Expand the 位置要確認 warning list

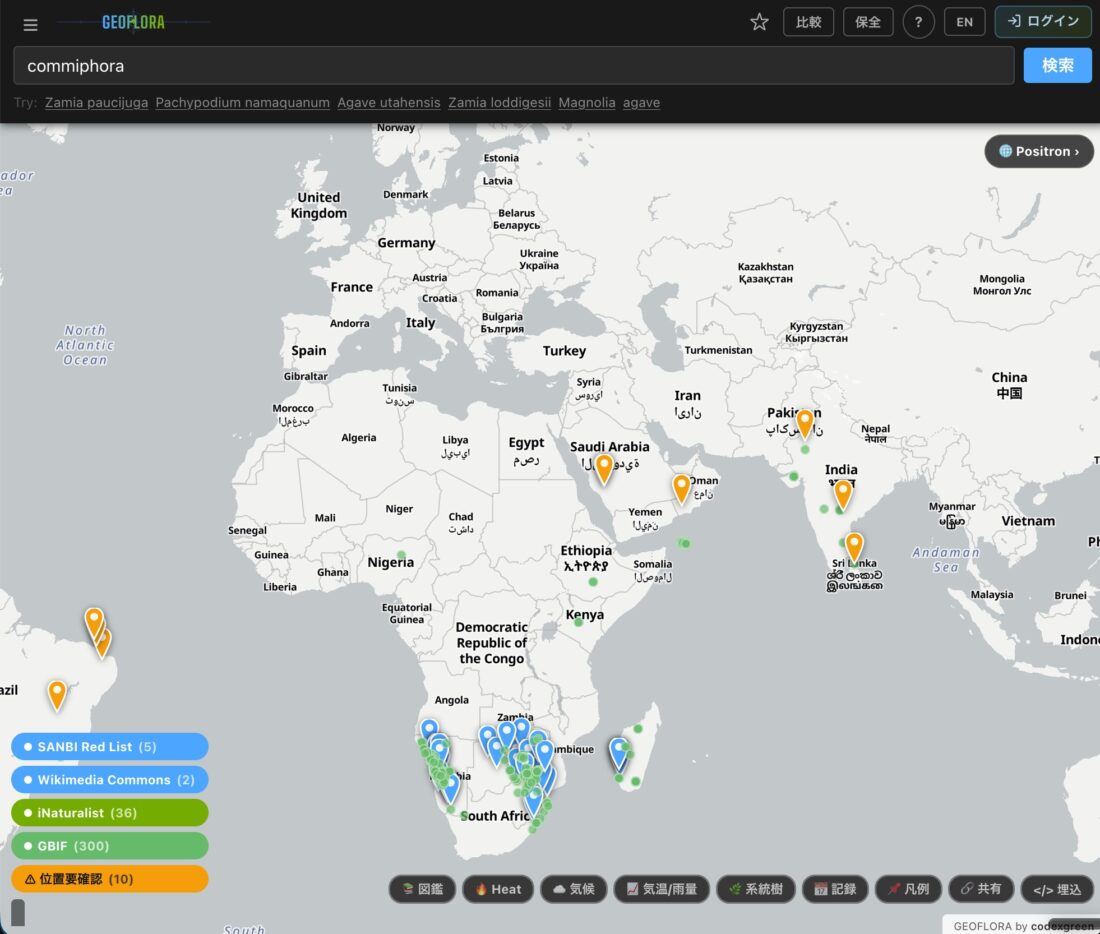coord(109,879)
